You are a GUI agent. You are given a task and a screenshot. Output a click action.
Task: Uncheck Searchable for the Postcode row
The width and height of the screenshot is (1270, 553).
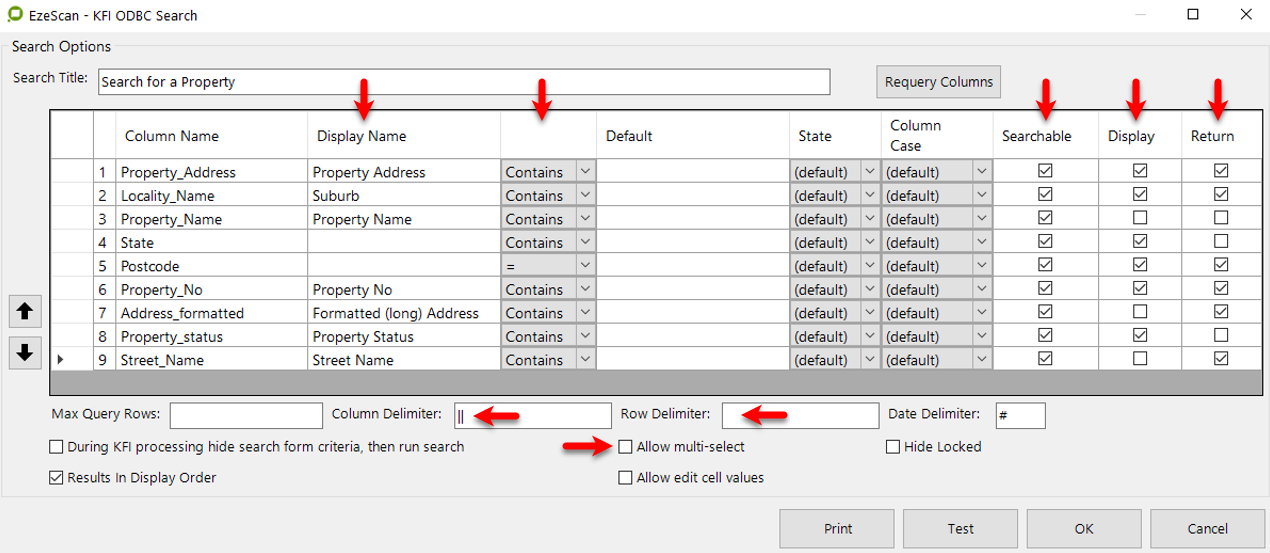1045,265
